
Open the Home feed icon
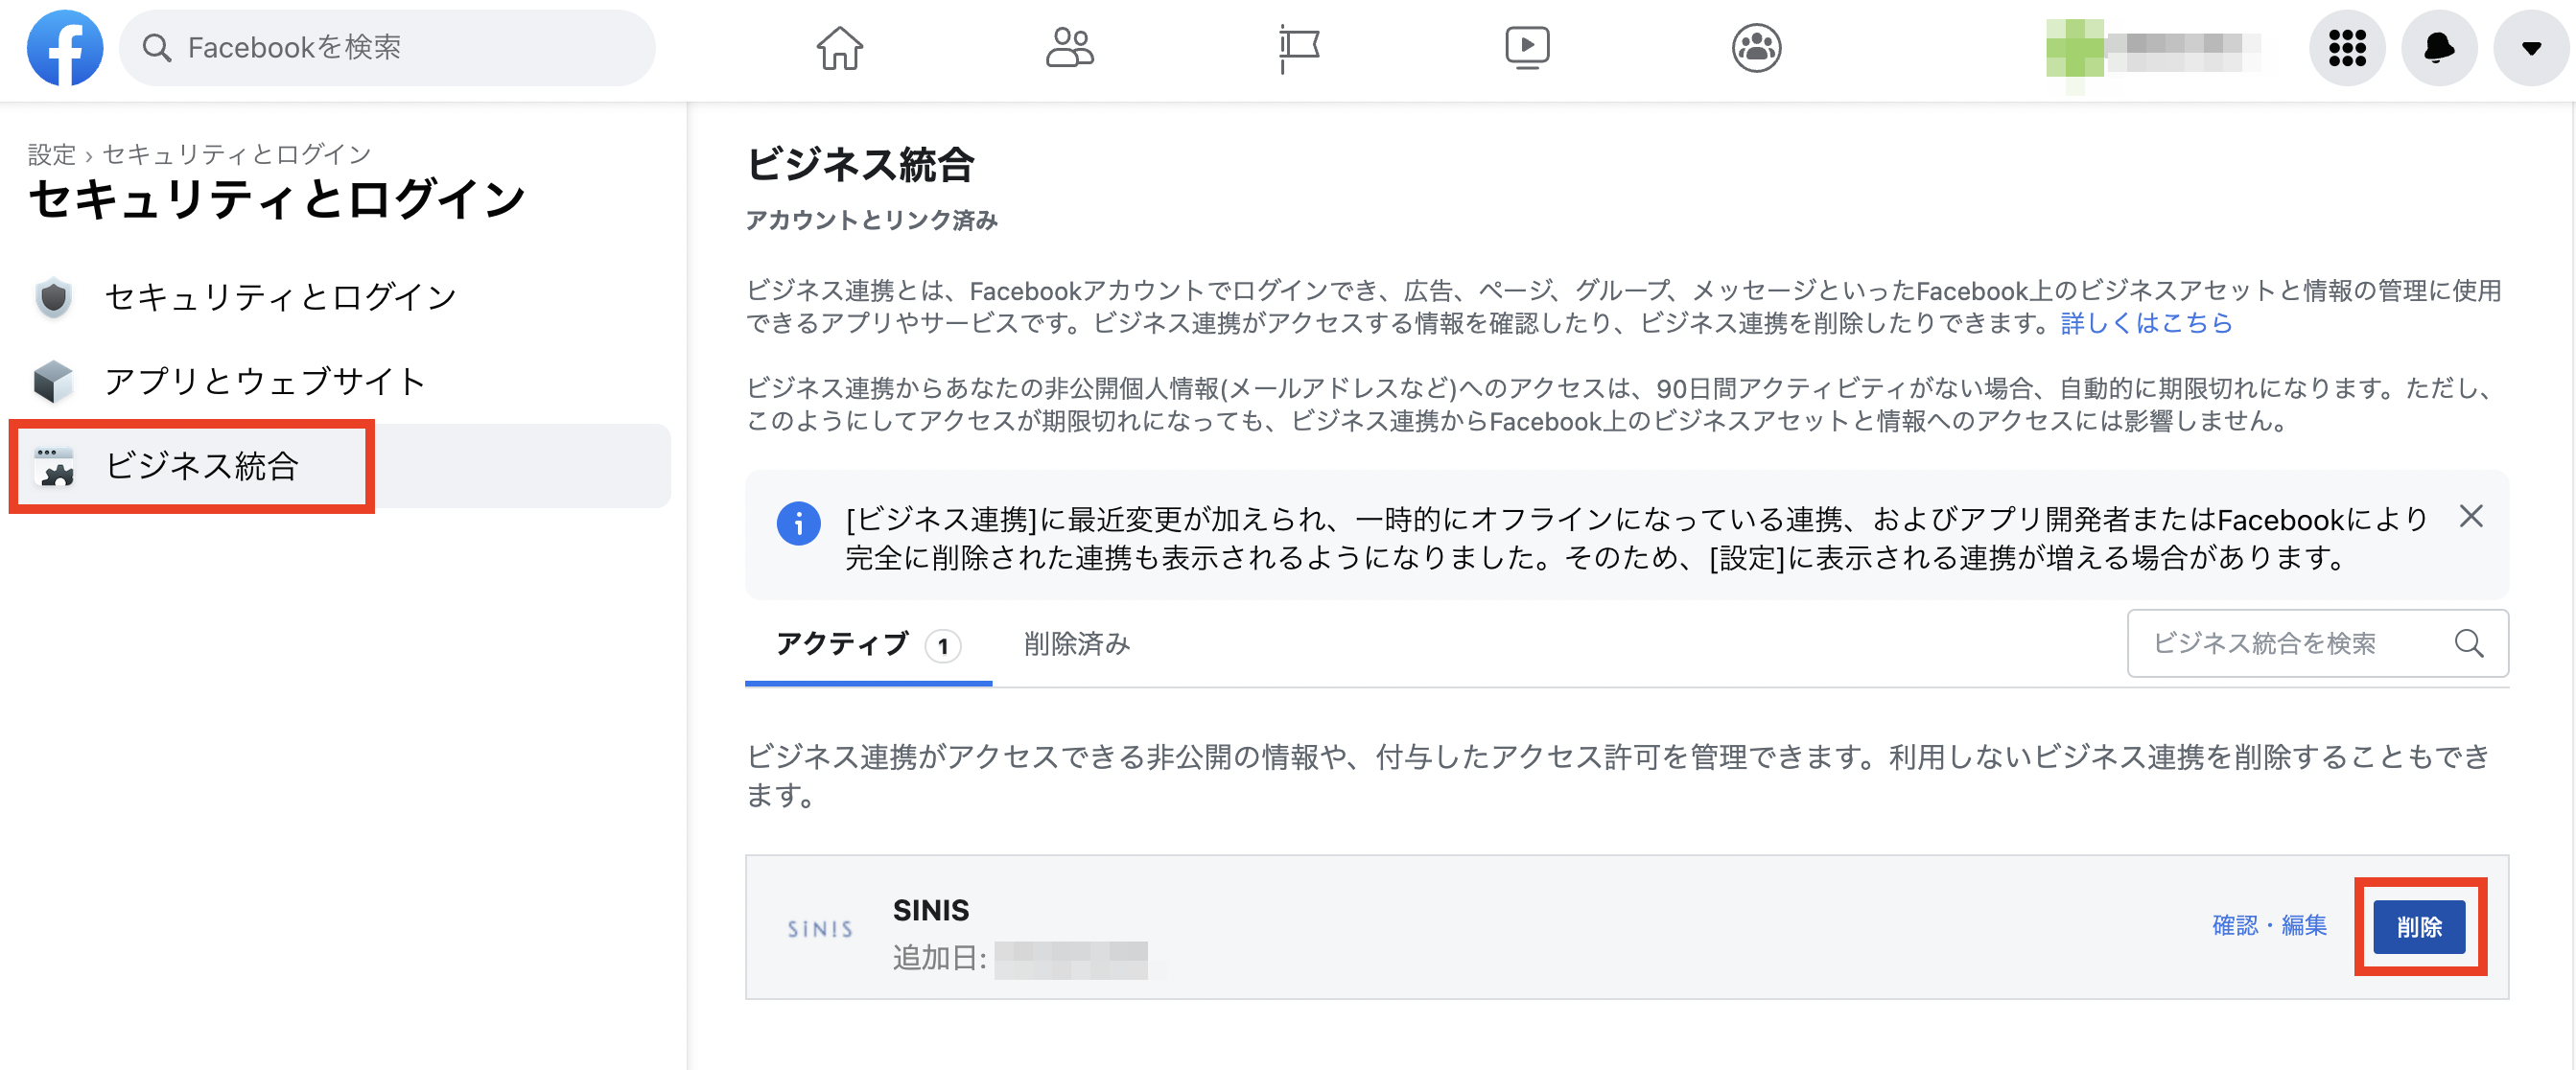pos(839,47)
